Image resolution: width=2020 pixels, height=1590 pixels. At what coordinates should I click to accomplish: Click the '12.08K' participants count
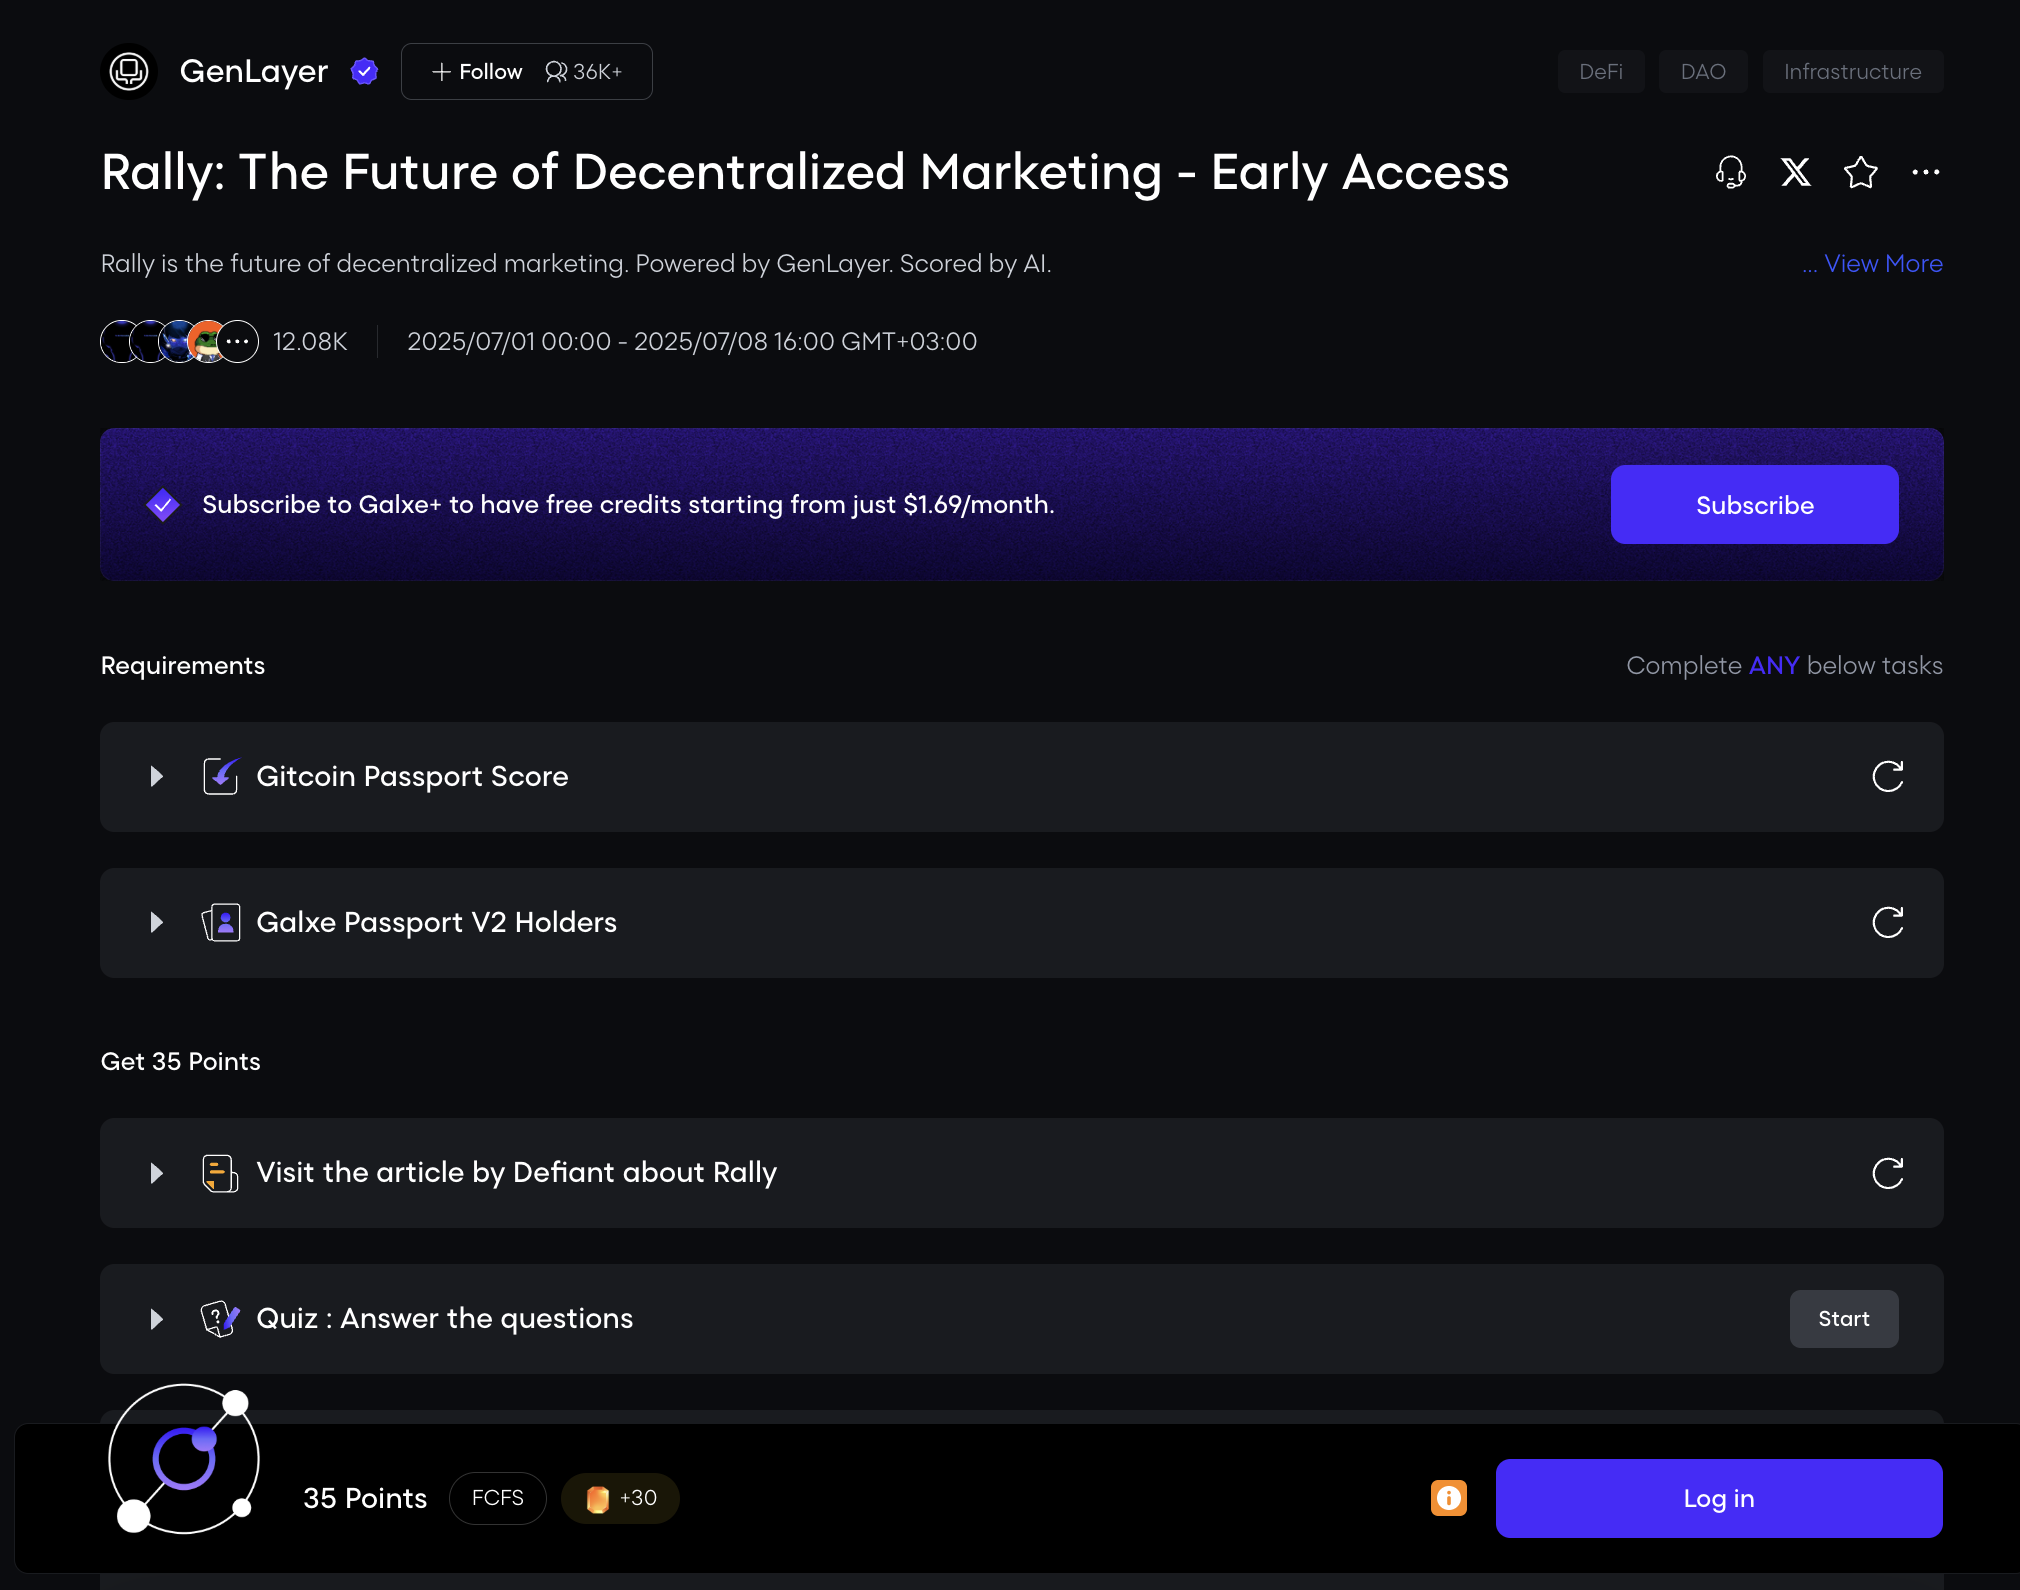click(310, 342)
